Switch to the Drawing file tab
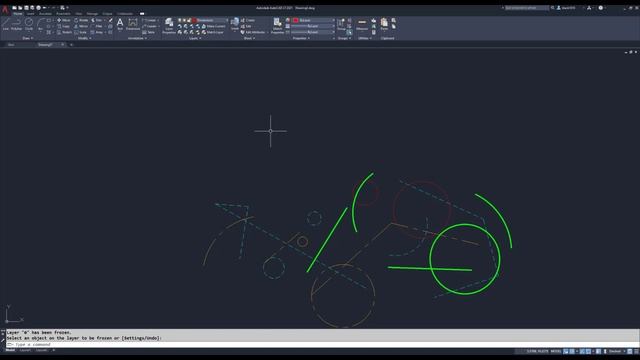Viewport: 640px width, 360px height. 49,44
